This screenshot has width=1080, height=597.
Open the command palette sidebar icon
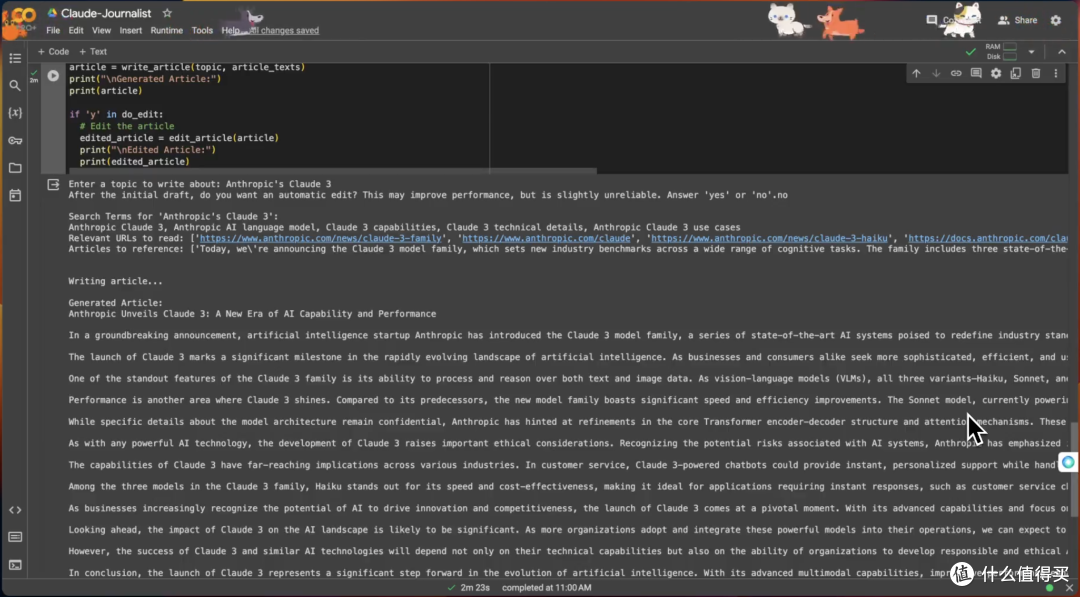[15, 537]
